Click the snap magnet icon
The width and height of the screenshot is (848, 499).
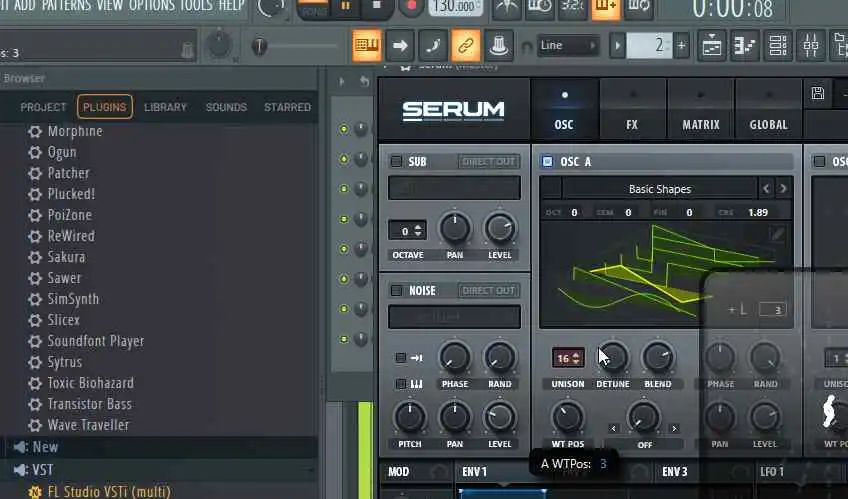(527, 47)
